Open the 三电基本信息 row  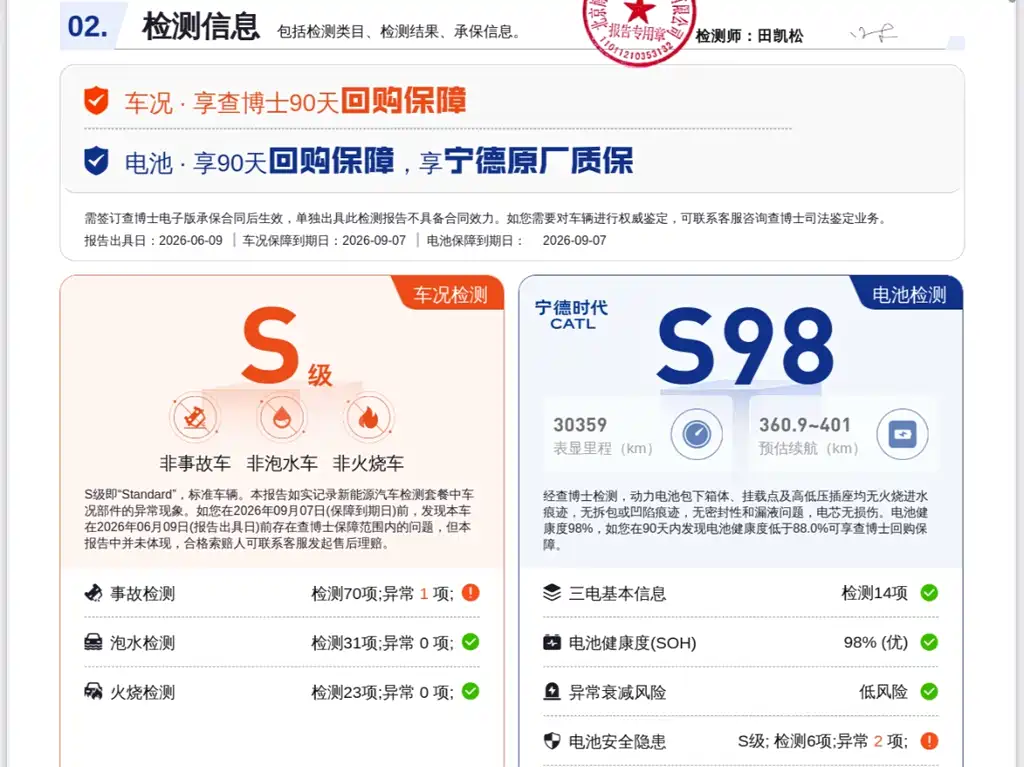741,593
